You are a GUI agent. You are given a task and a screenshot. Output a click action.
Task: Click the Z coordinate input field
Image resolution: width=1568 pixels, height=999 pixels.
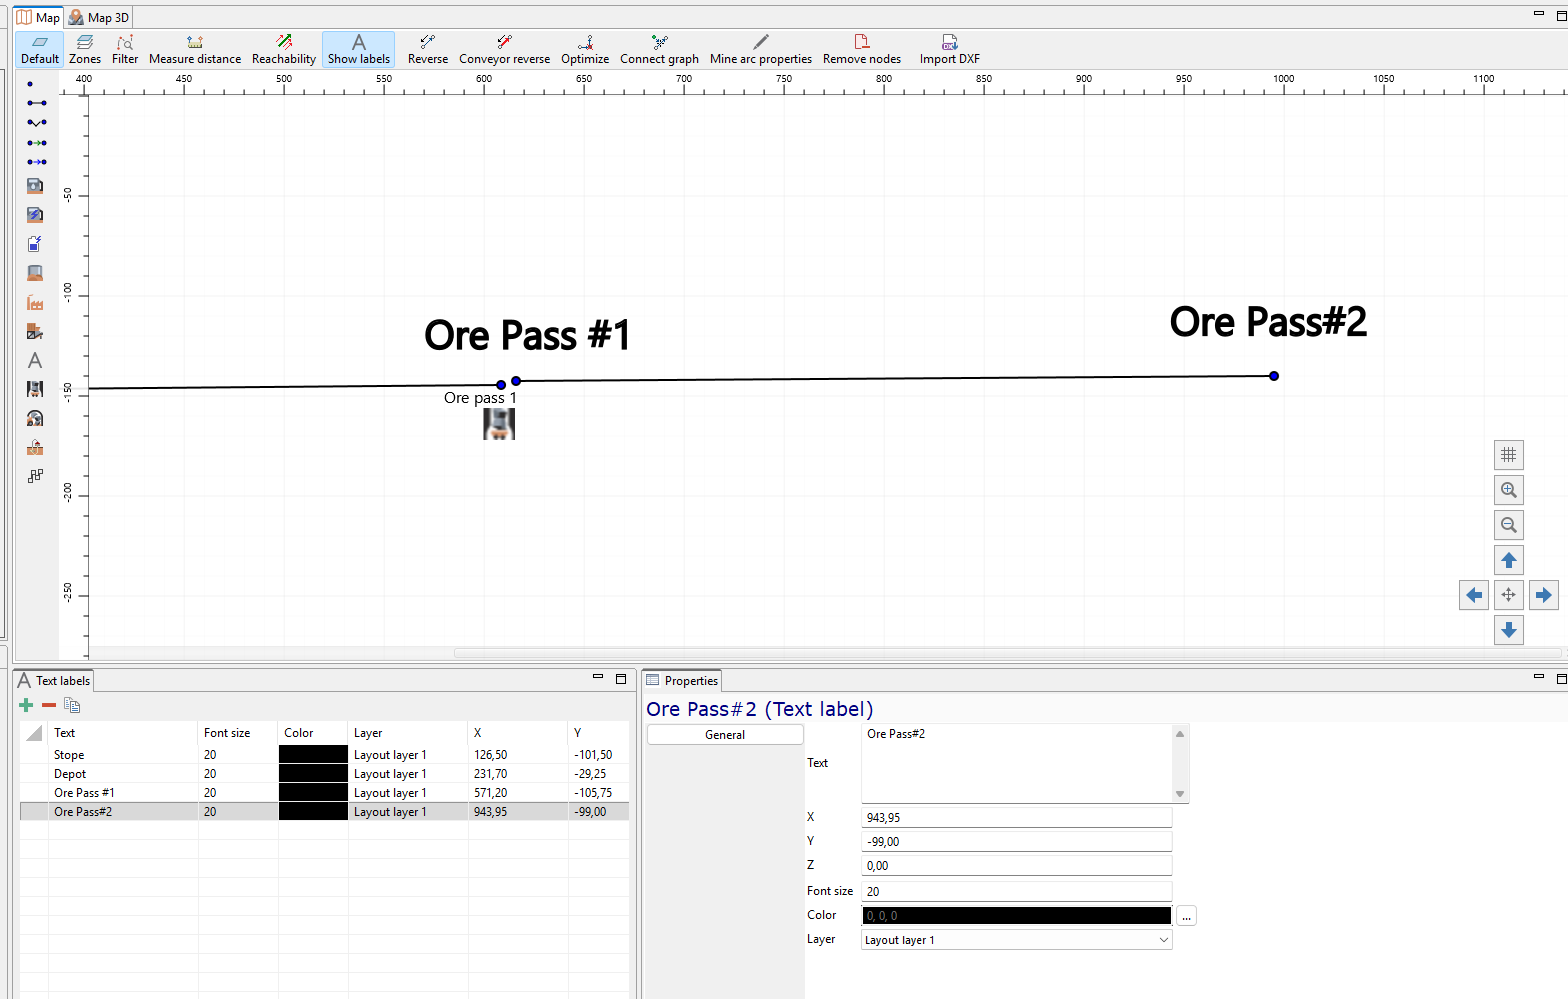tap(1016, 866)
